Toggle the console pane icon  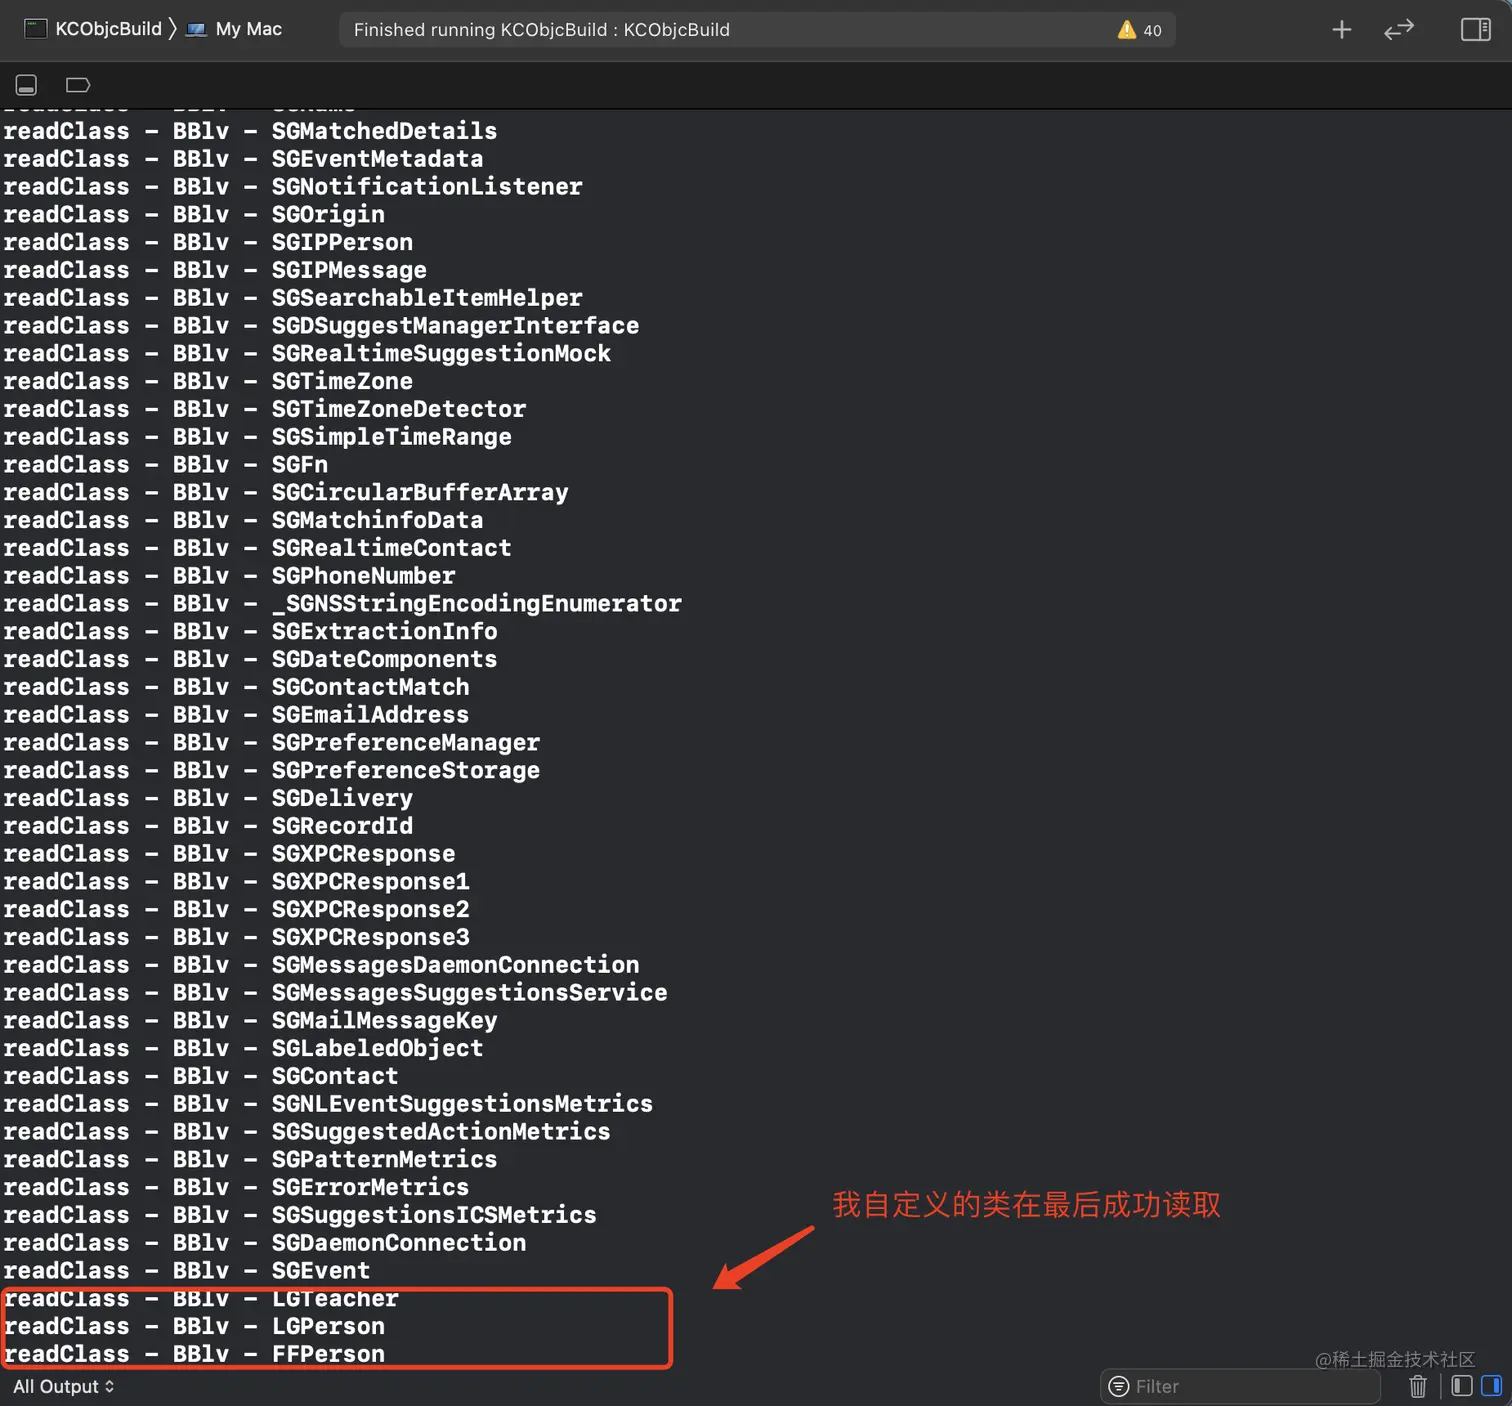coord(1491,1386)
